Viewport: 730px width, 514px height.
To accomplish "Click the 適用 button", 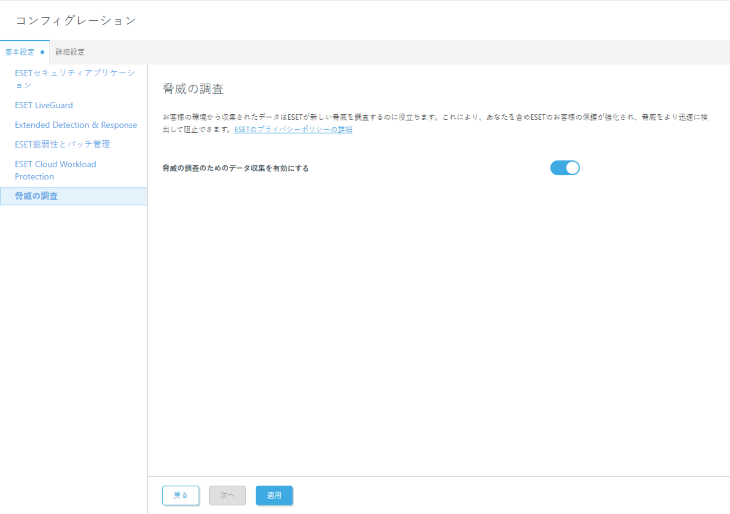I will (274, 495).
